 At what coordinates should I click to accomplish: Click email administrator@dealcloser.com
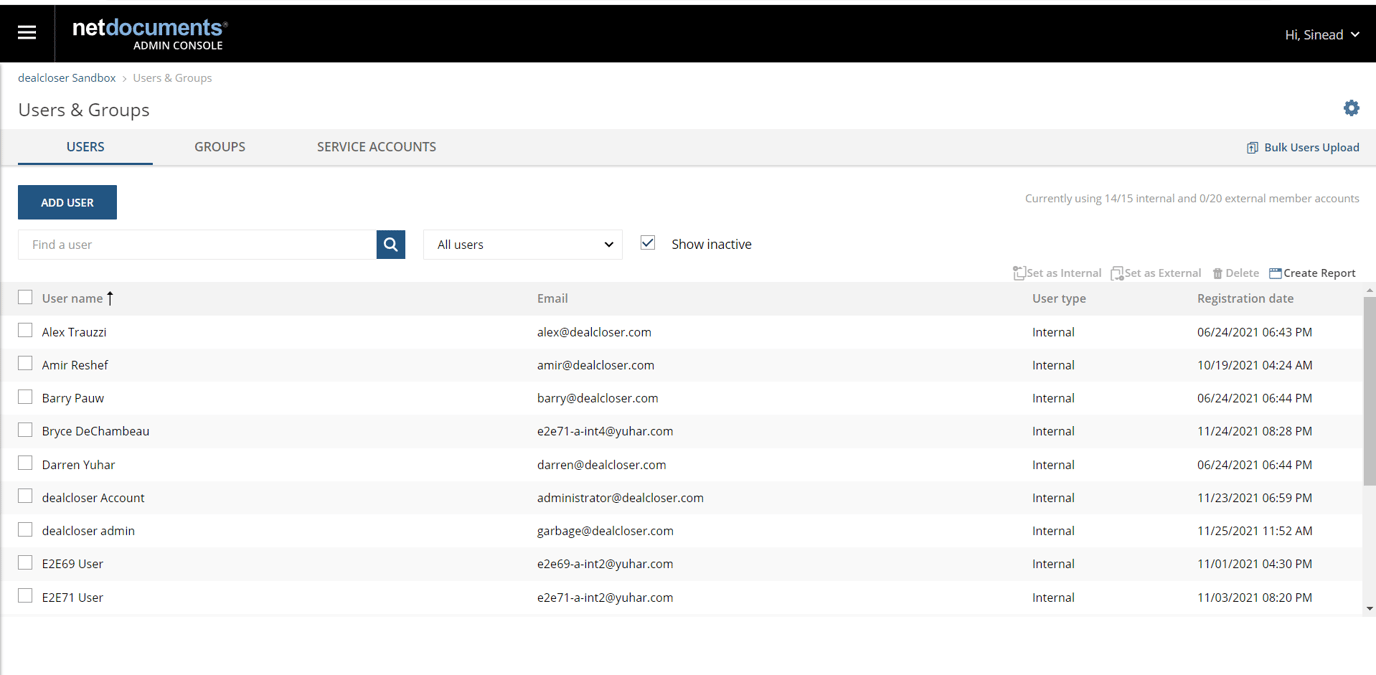(620, 498)
